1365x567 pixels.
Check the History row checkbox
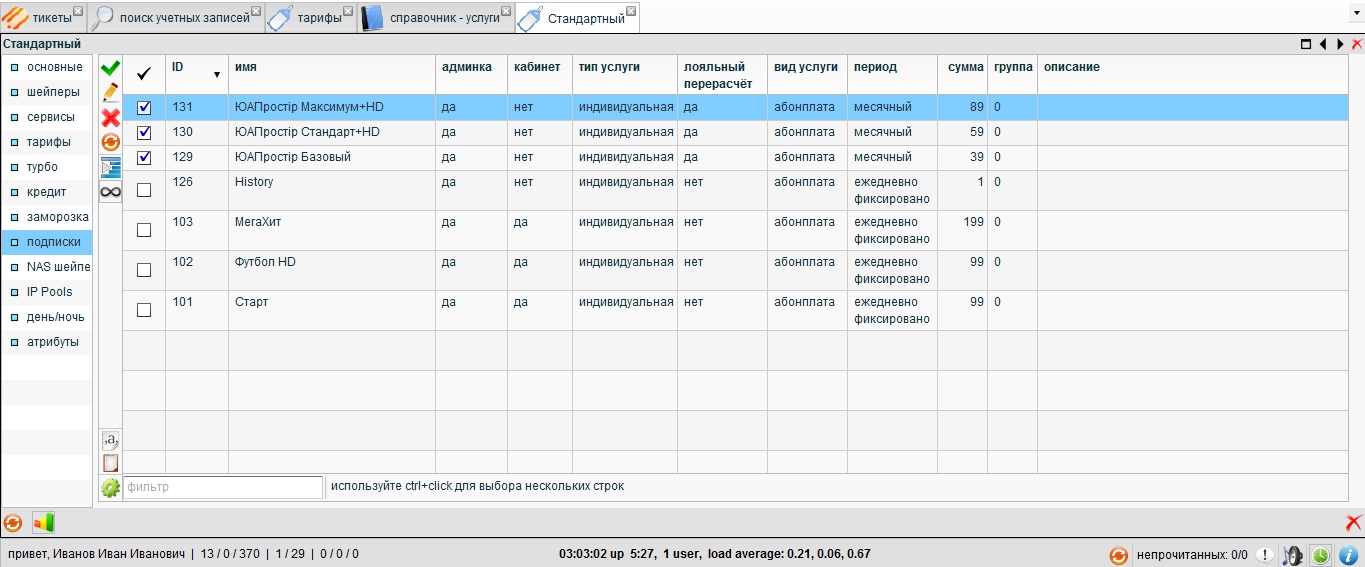[x=144, y=190]
